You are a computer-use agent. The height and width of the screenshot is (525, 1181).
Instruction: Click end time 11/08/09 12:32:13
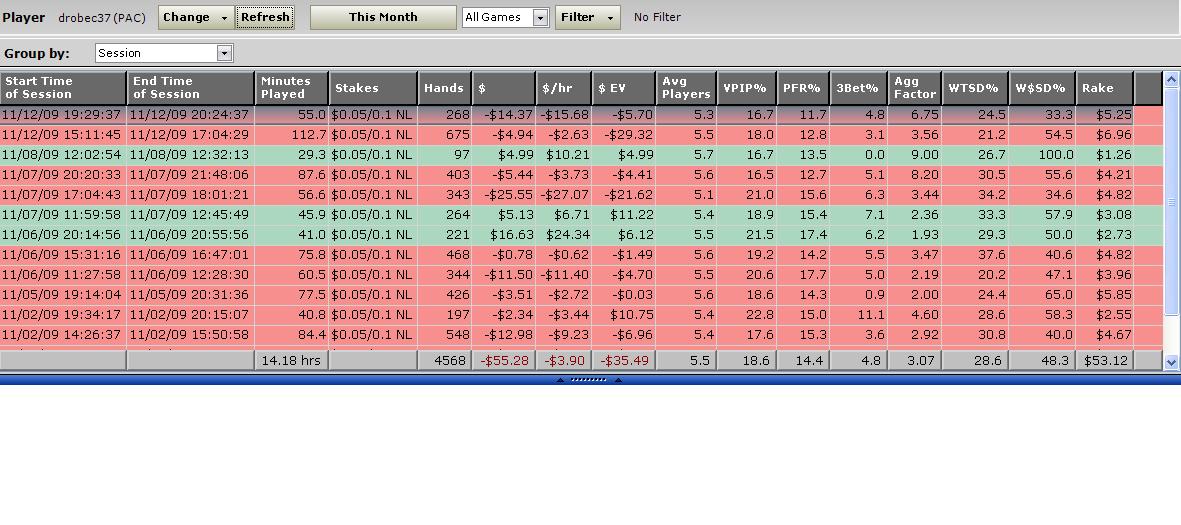click(190, 154)
